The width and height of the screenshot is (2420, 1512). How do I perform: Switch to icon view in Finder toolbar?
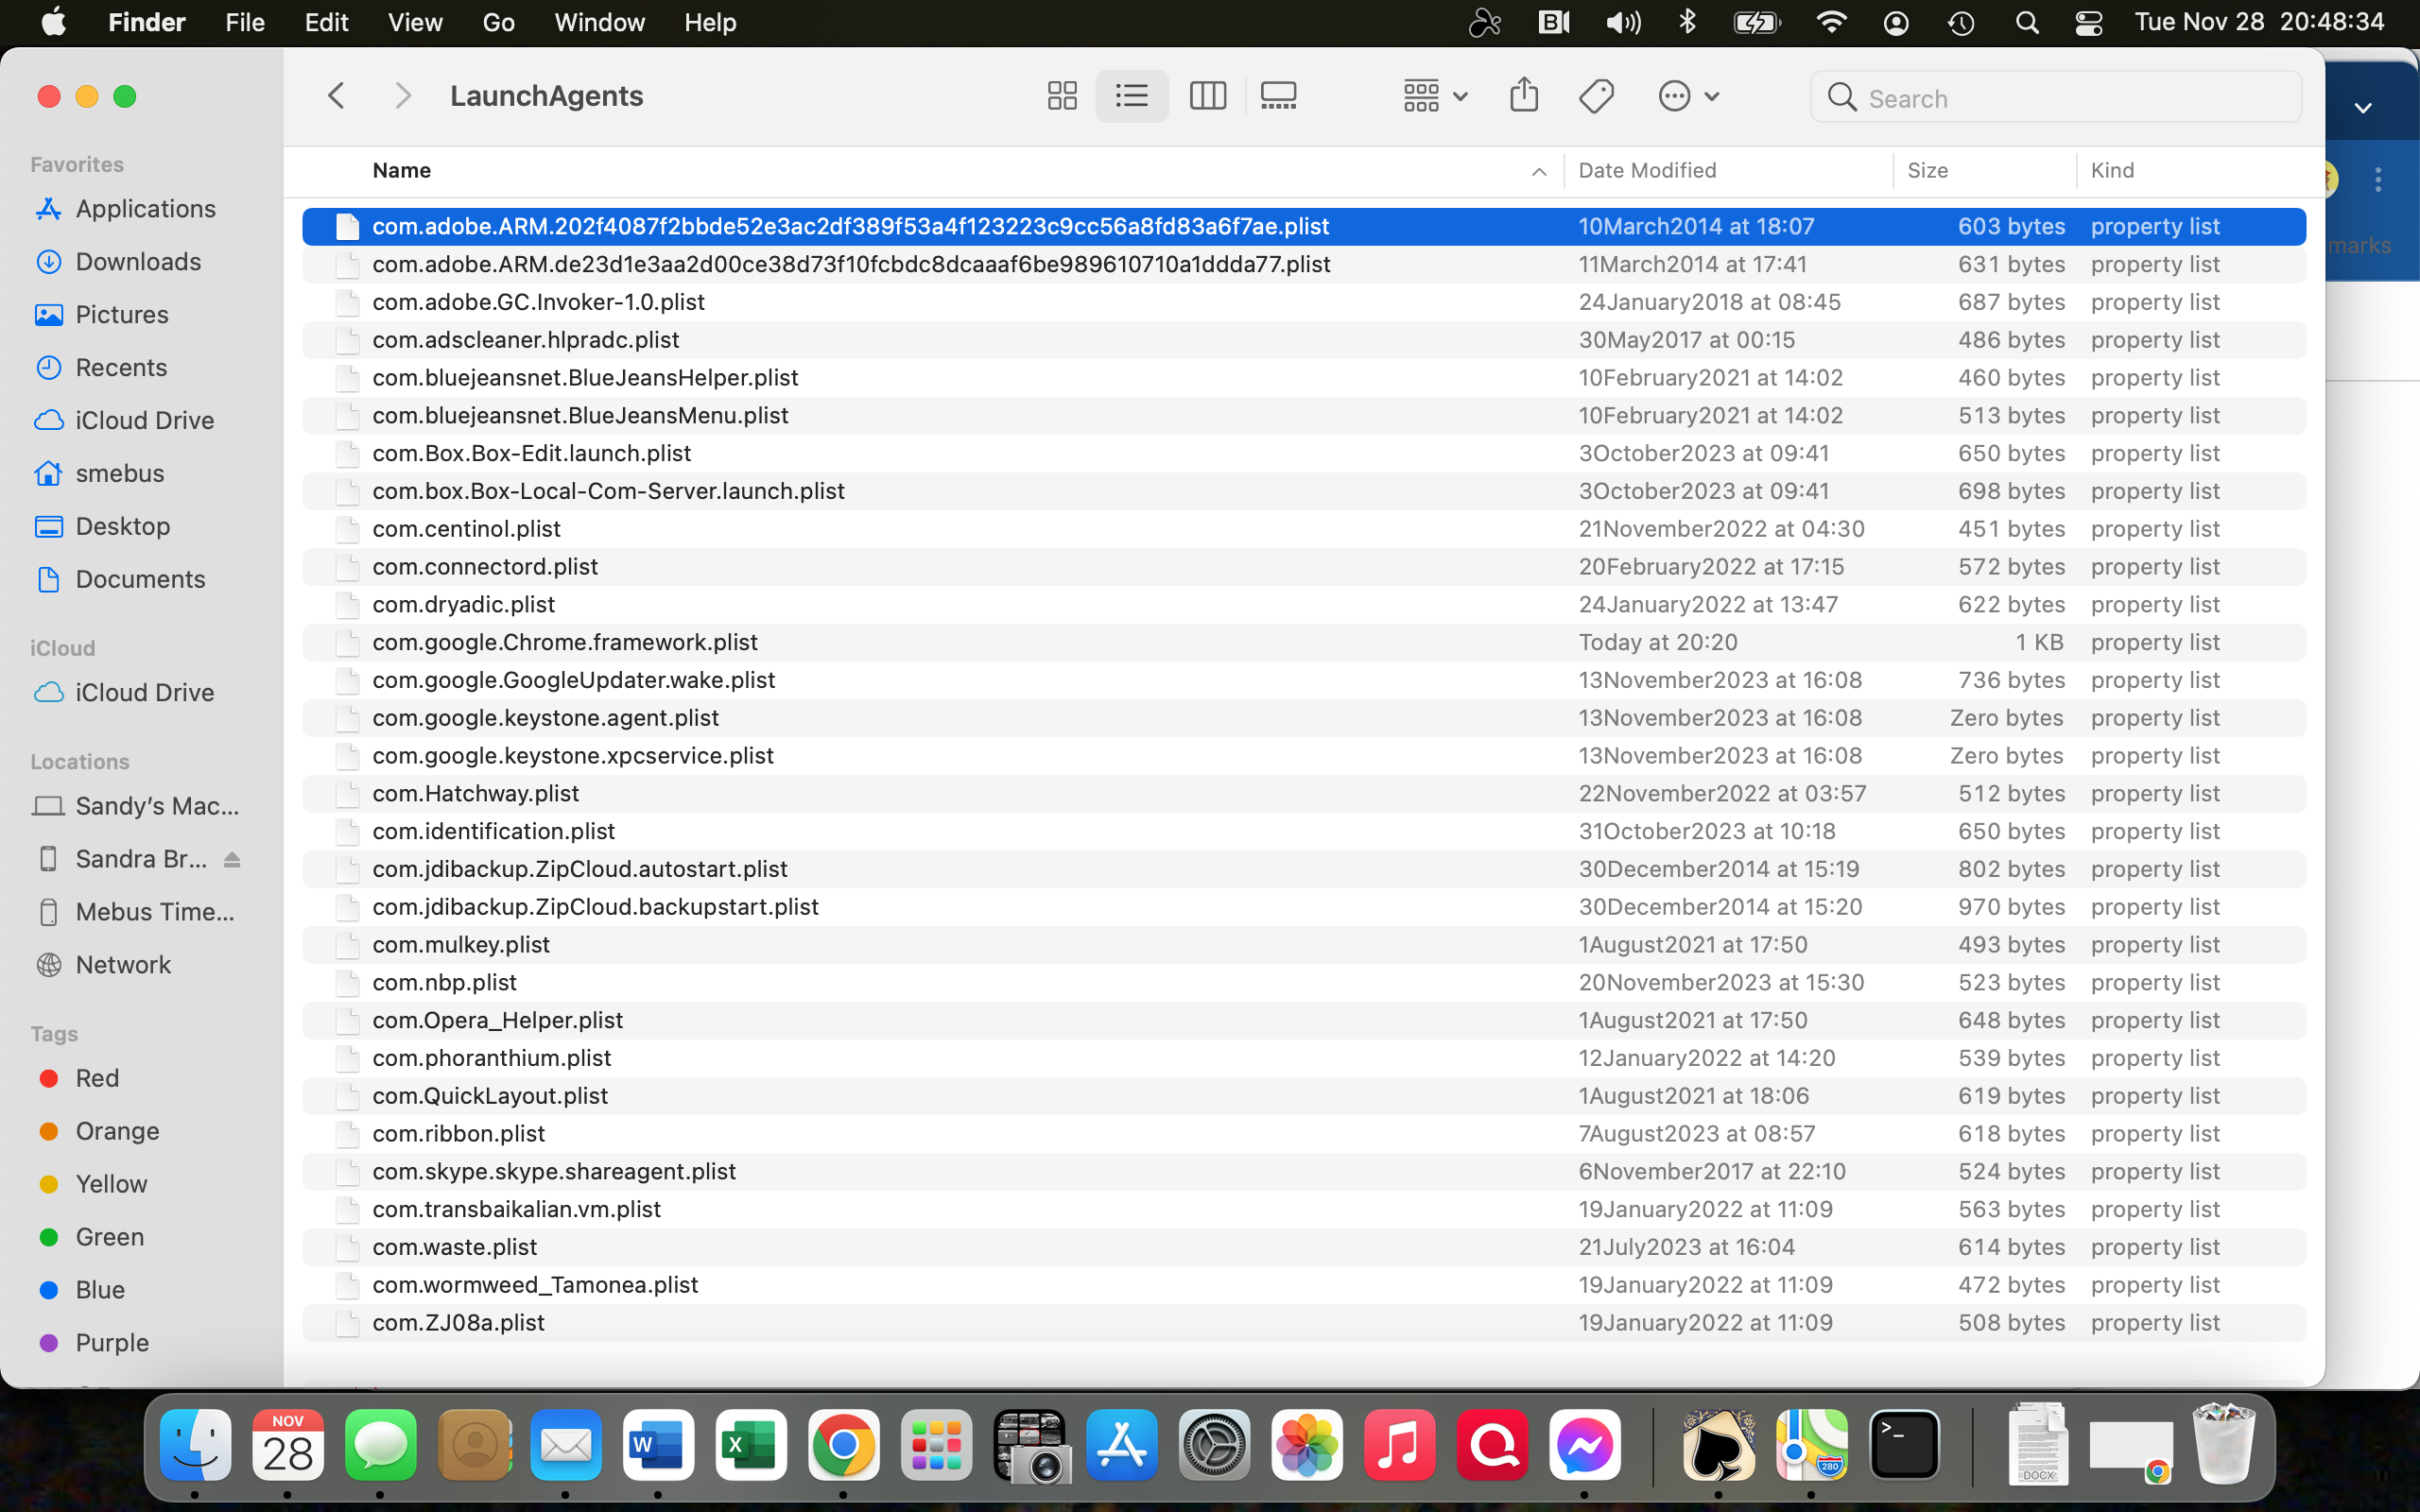[x=1061, y=96]
